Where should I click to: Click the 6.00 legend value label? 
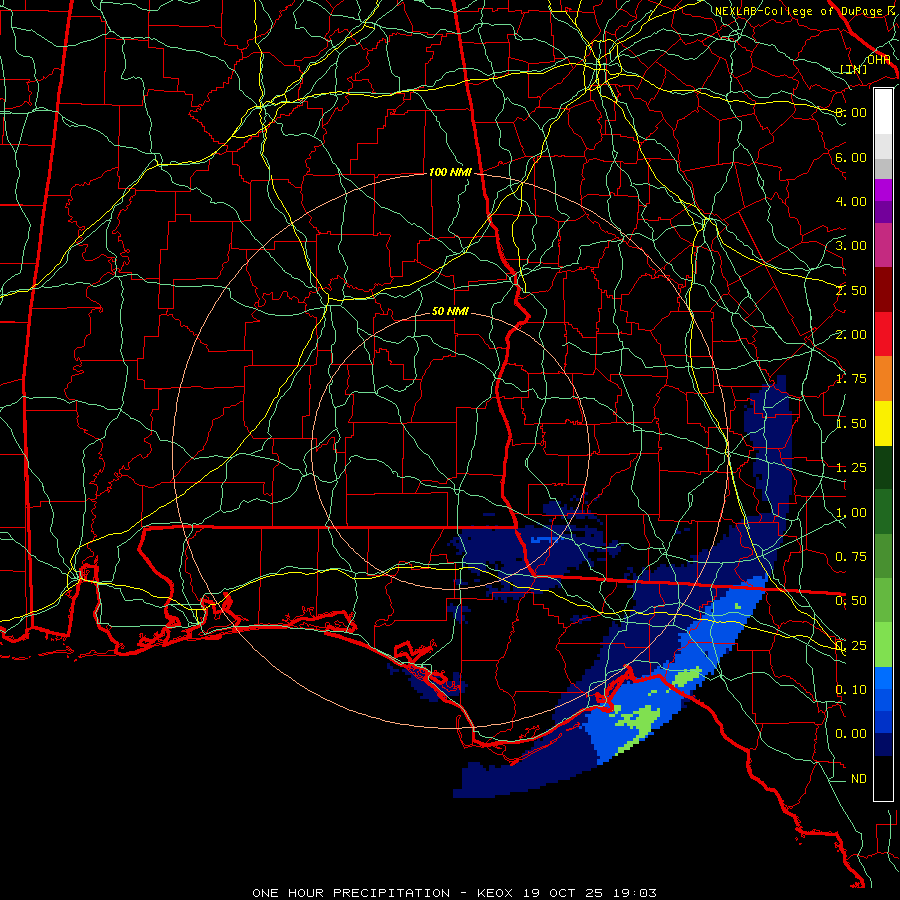click(x=851, y=157)
